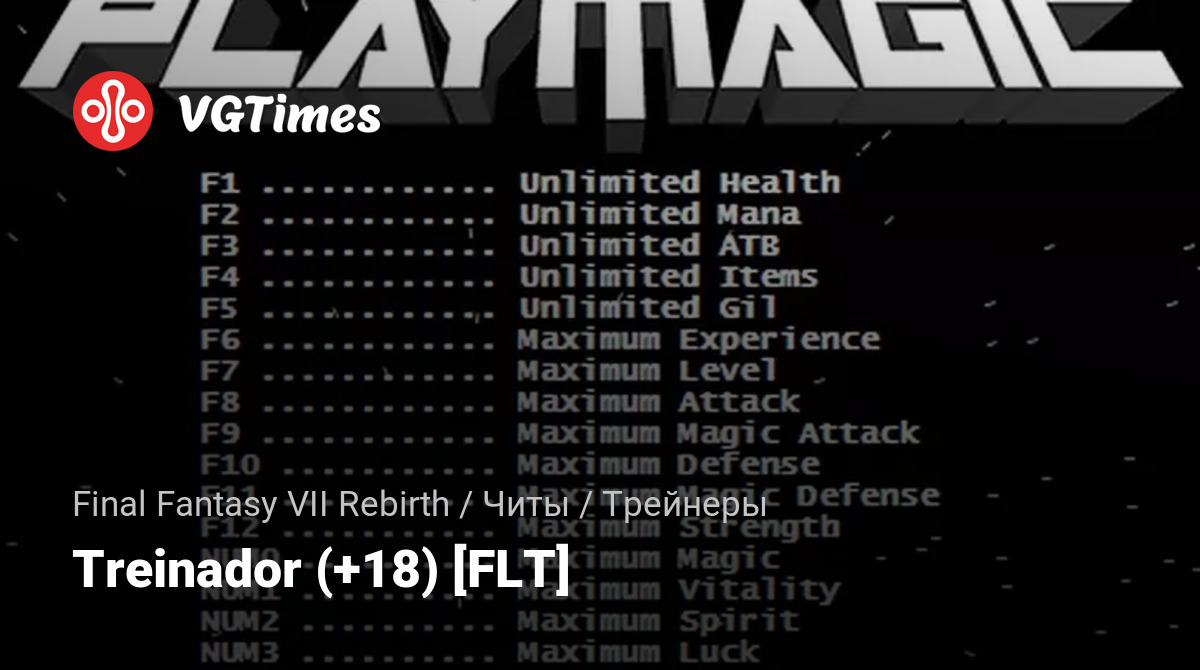Open the Final Fantasy VII Rebirth breadcrumb
Image resolution: width=1200 pixels, height=670 pixels.
261,504
